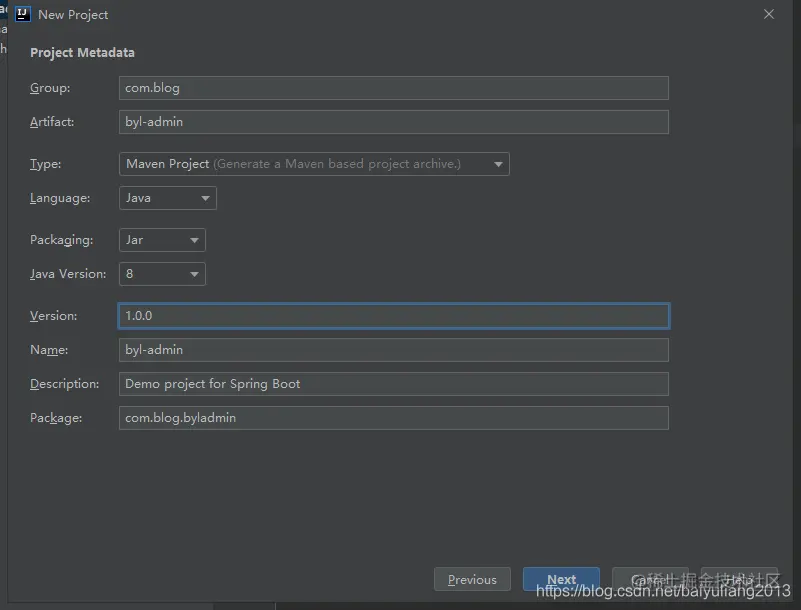Click the Language label
Viewport: 801px width, 610px height.
click(x=60, y=198)
